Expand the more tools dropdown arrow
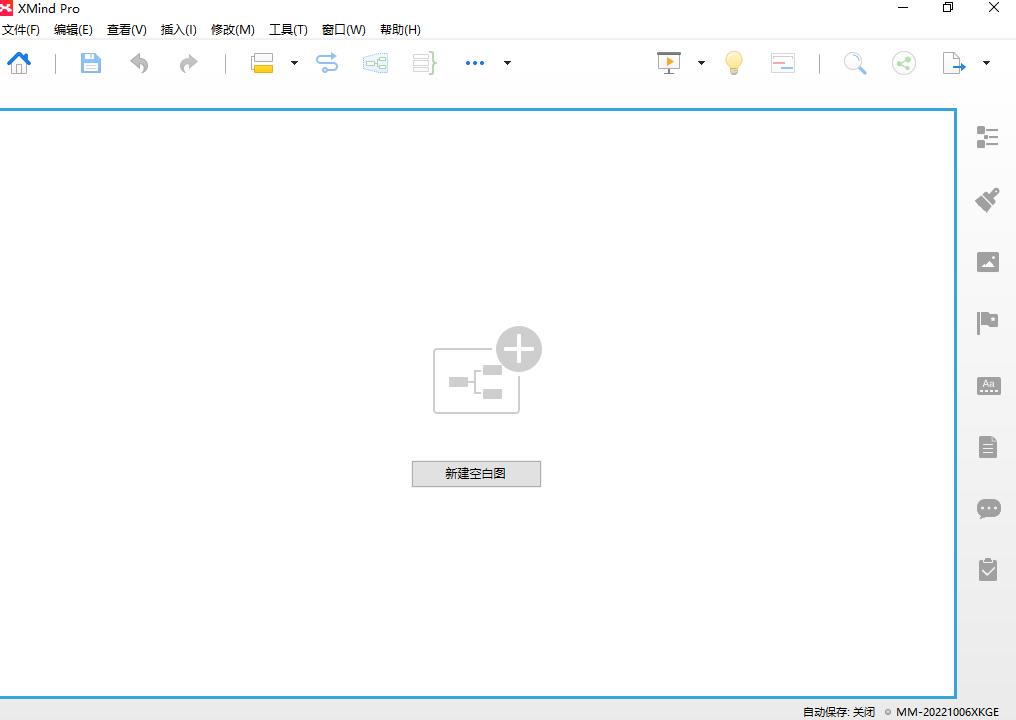The image size is (1016, 720). 507,63
